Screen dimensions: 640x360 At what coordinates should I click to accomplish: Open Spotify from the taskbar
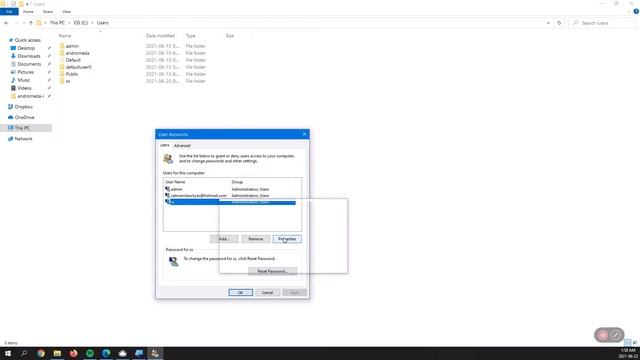(90, 353)
